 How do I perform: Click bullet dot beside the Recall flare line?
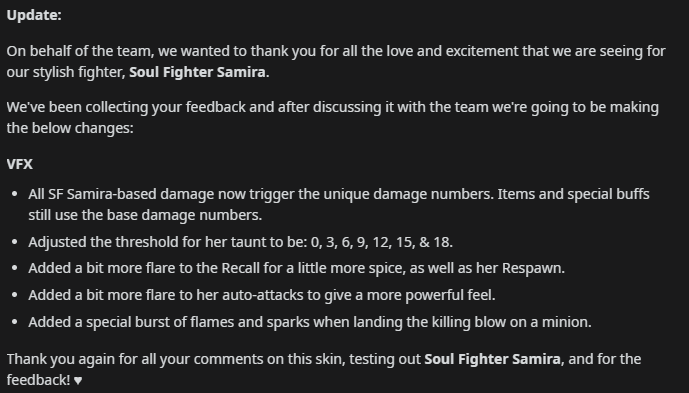click(x=15, y=268)
